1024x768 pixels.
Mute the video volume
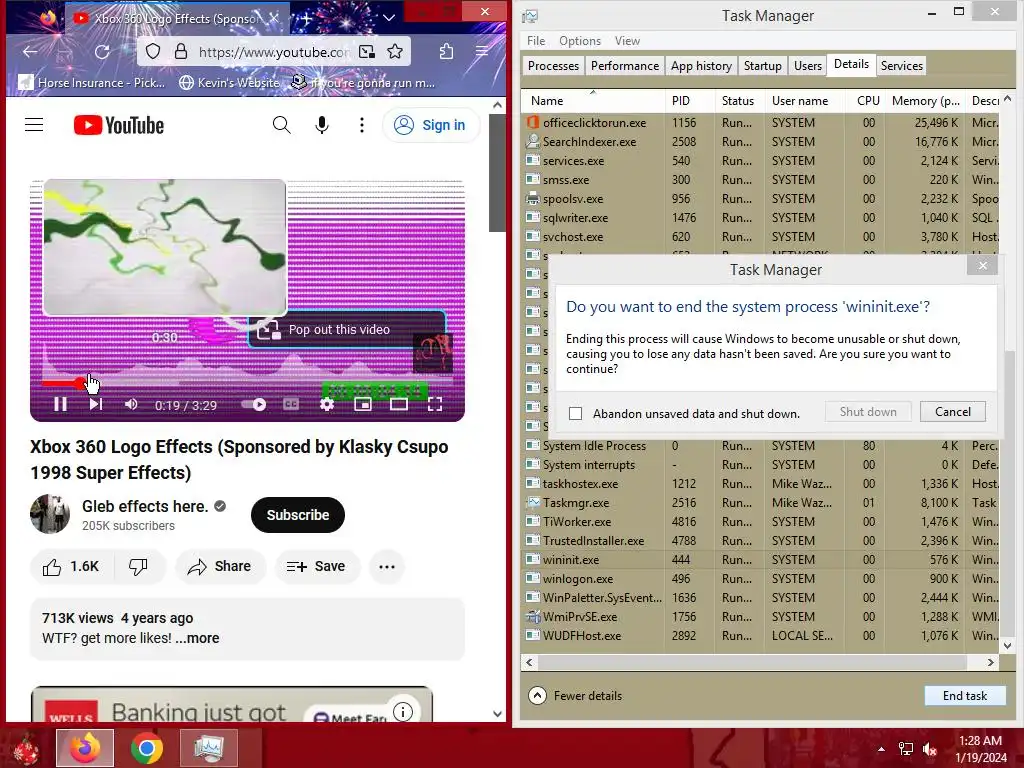(131, 405)
